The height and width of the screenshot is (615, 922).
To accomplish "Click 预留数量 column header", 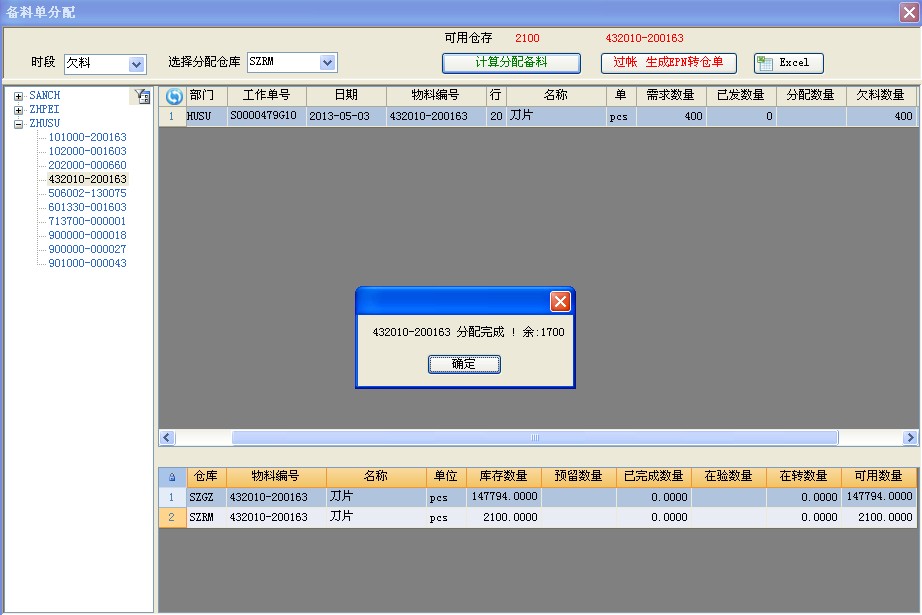I will (x=578, y=476).
